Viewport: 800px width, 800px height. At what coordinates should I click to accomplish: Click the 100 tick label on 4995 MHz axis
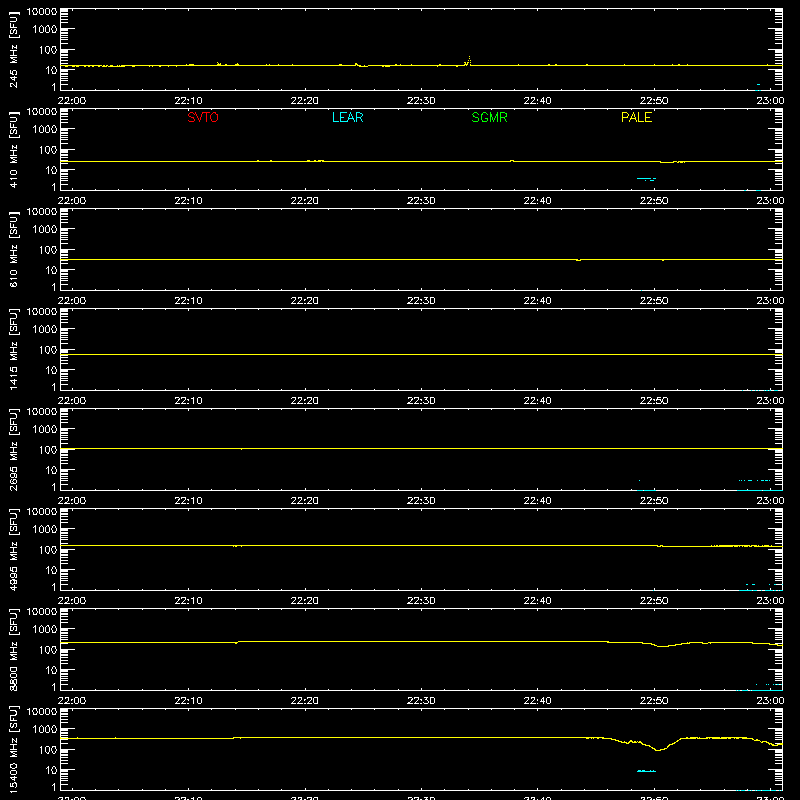48,549
